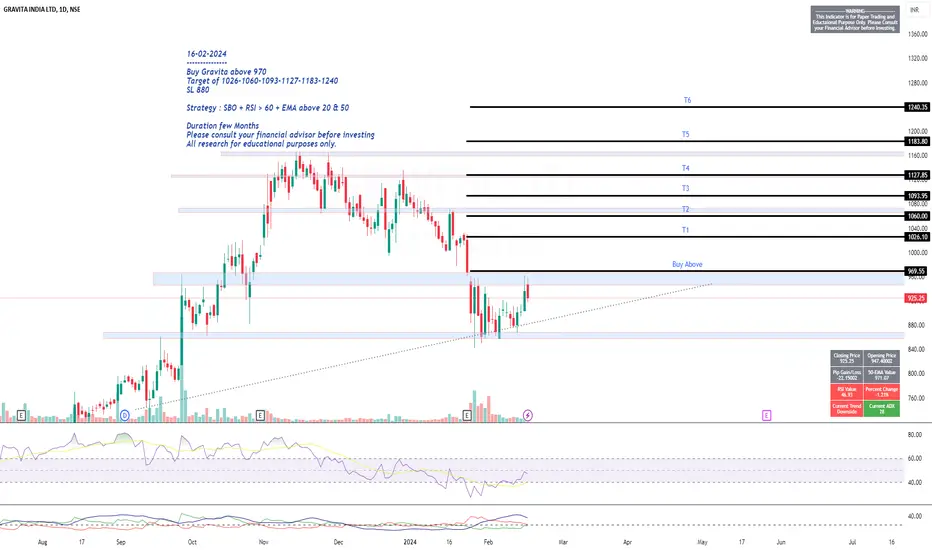932x550 pixels.
Task: Open the earnings E marker below August
Action: coord(21,416)
